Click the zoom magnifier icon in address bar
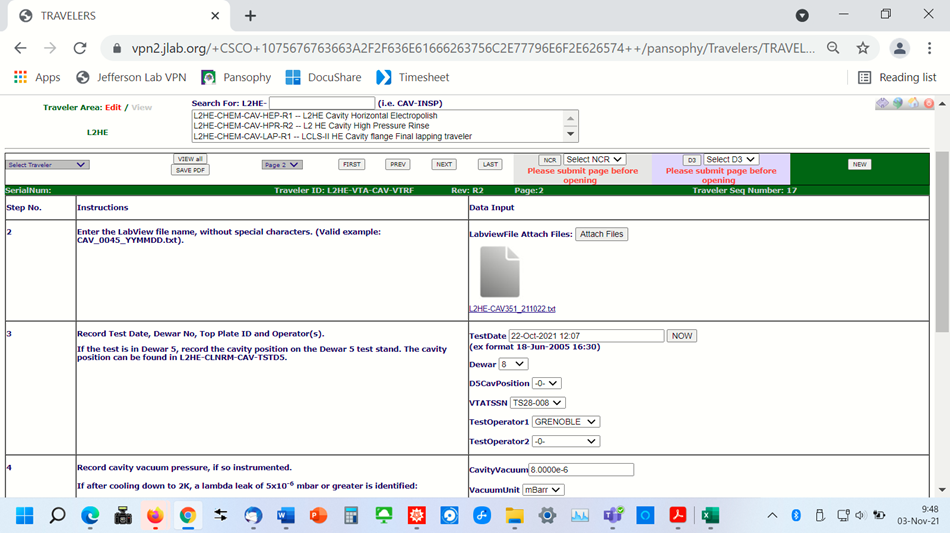Screen dimensions: 950x533 [832, 48]
